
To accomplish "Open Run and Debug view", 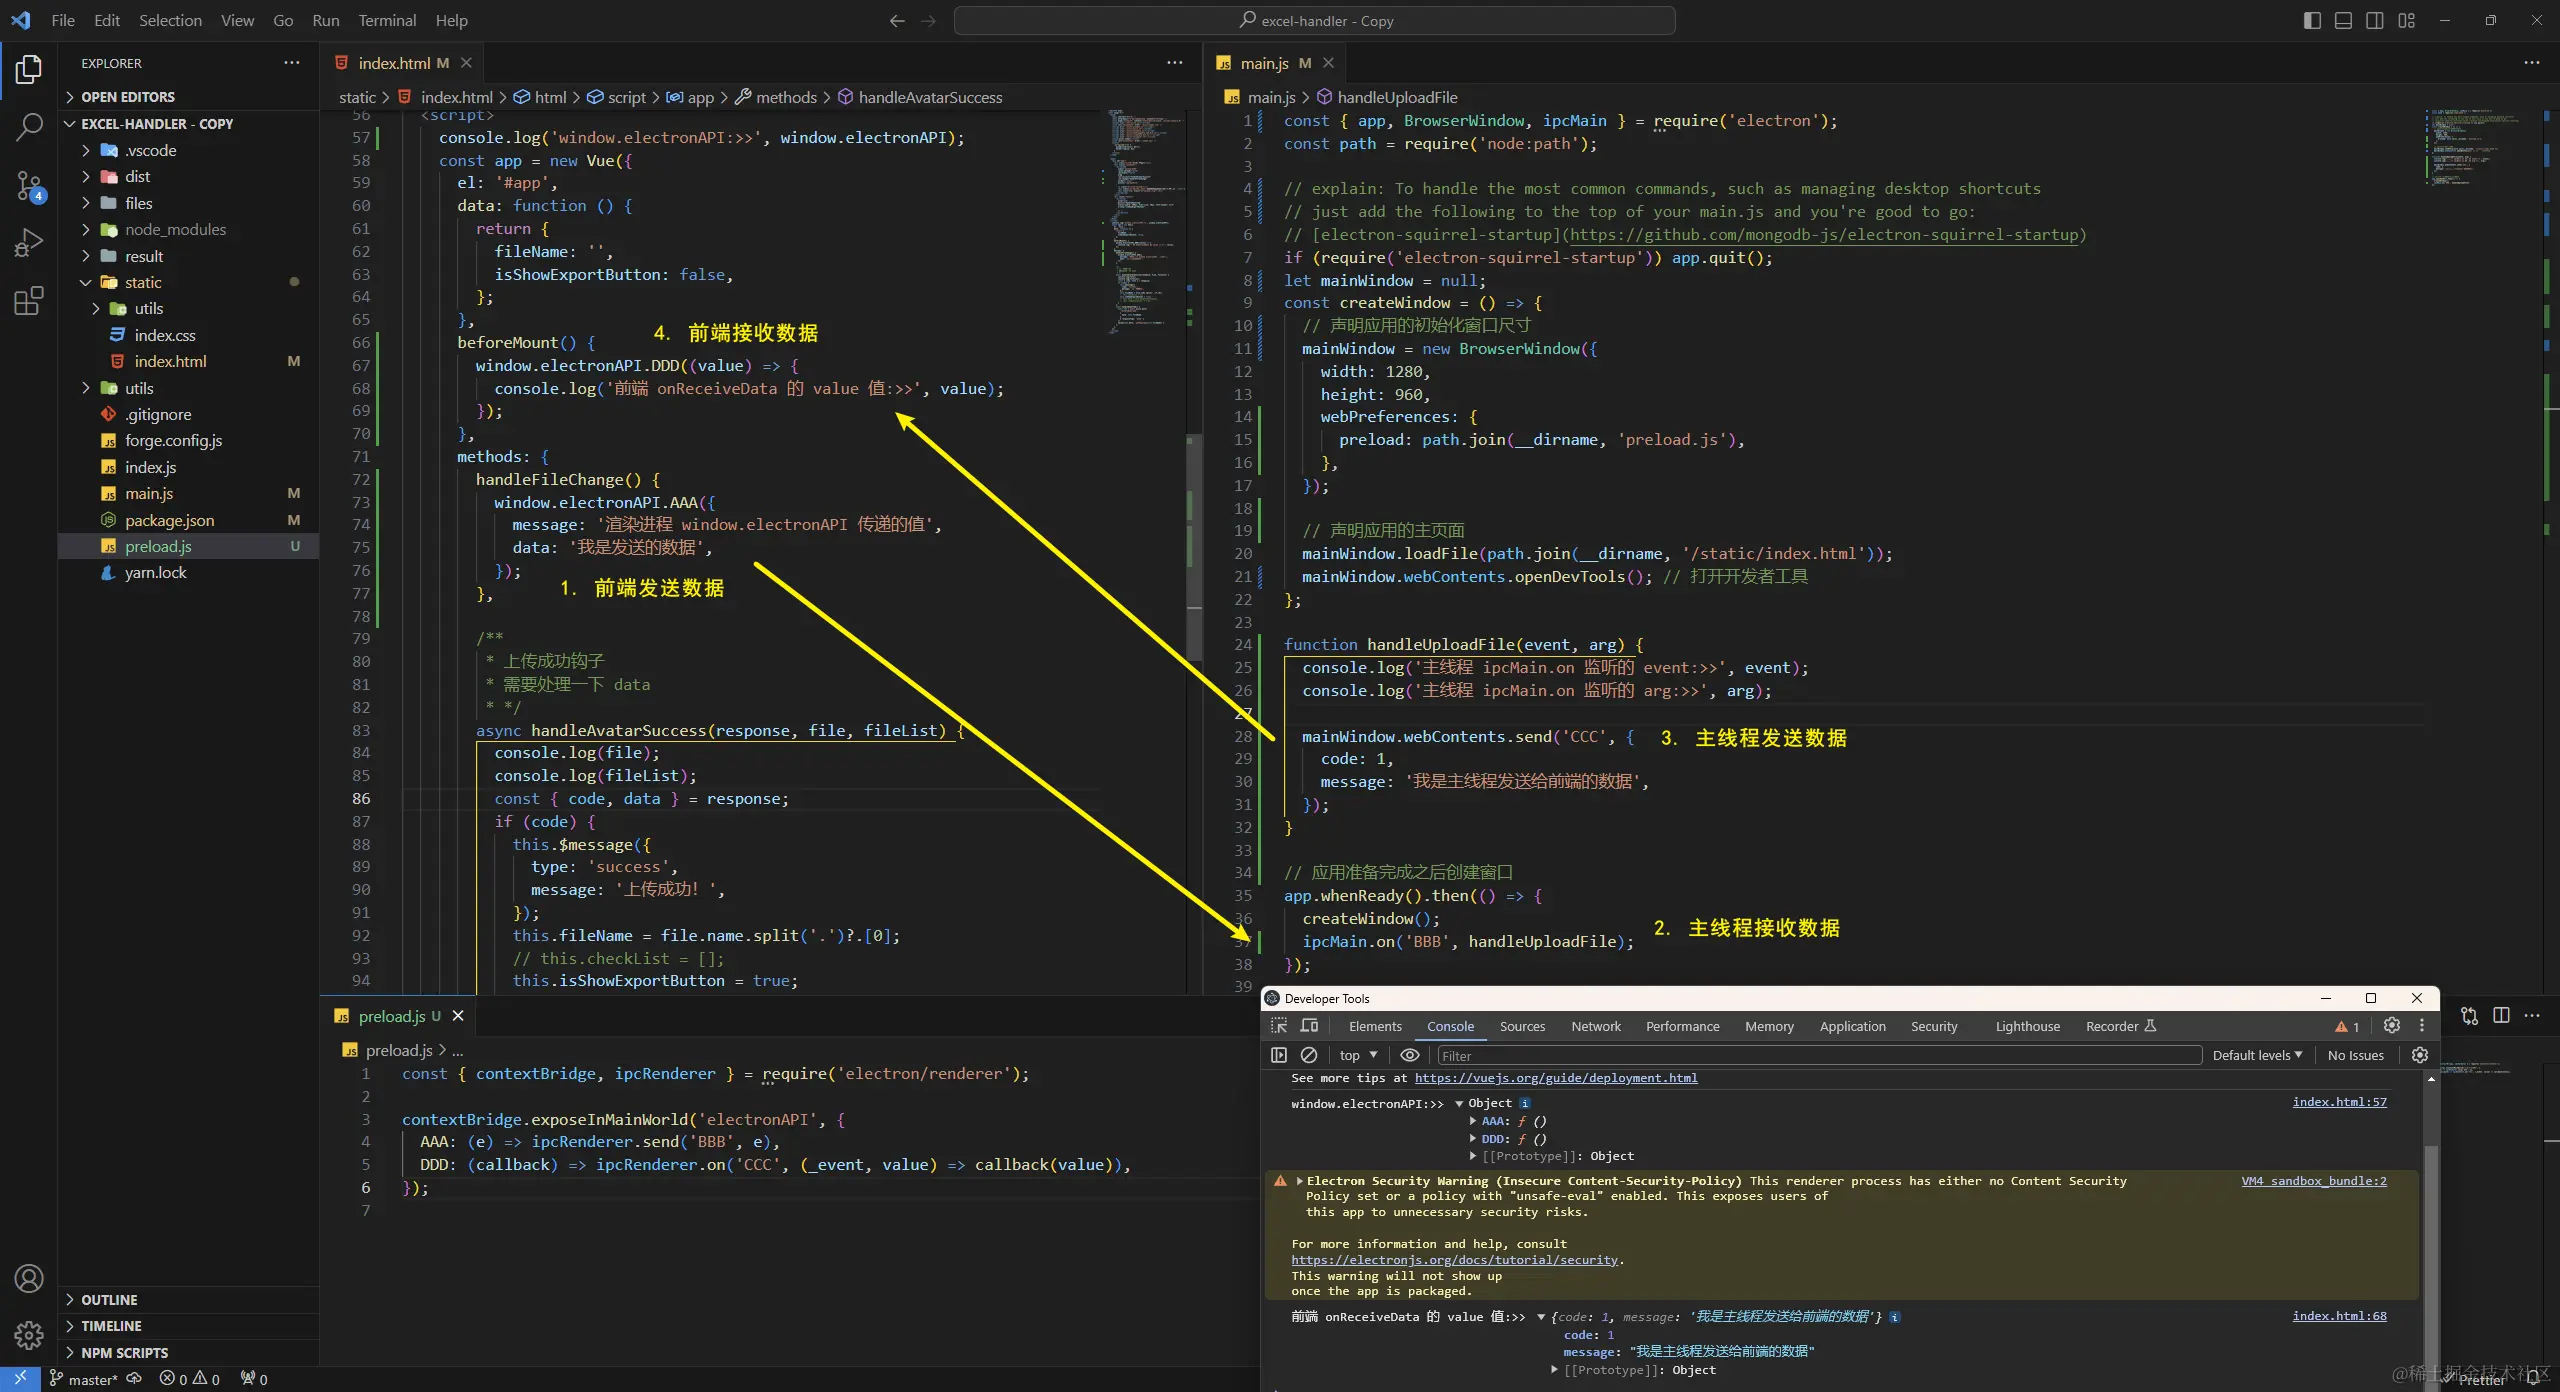I will [29, 243].
